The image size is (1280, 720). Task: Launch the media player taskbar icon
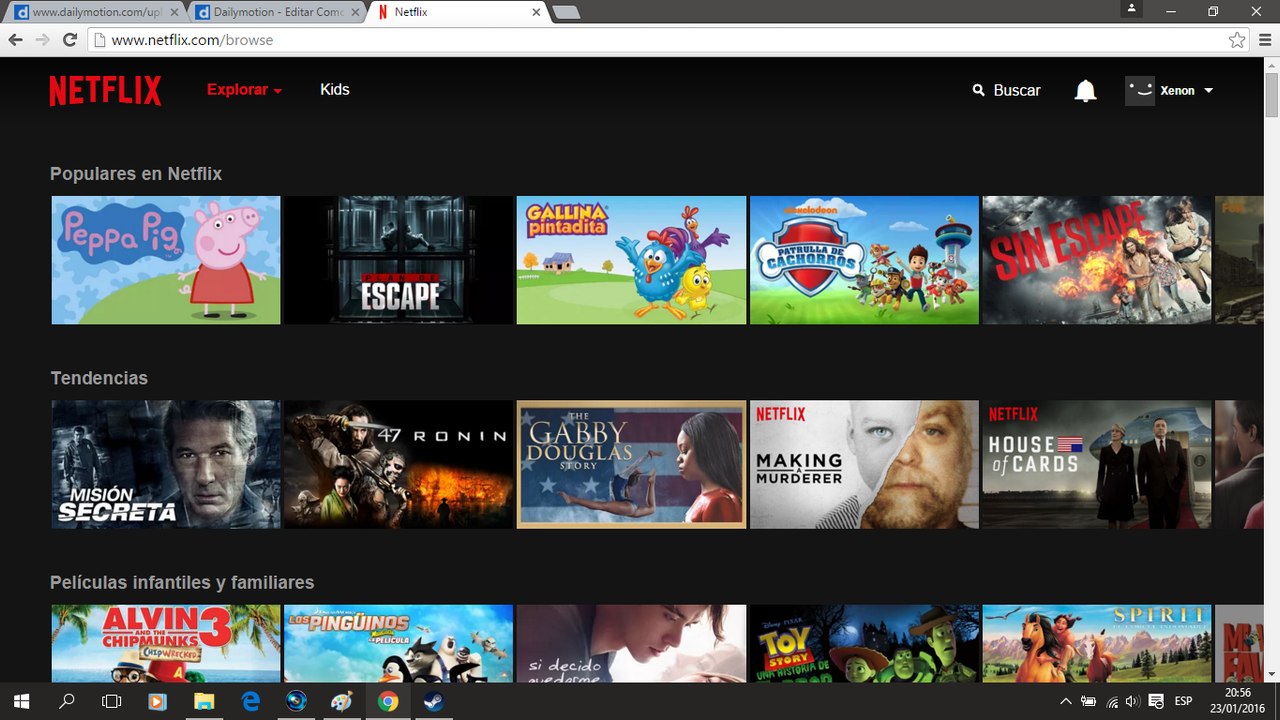tap(157, 701)
